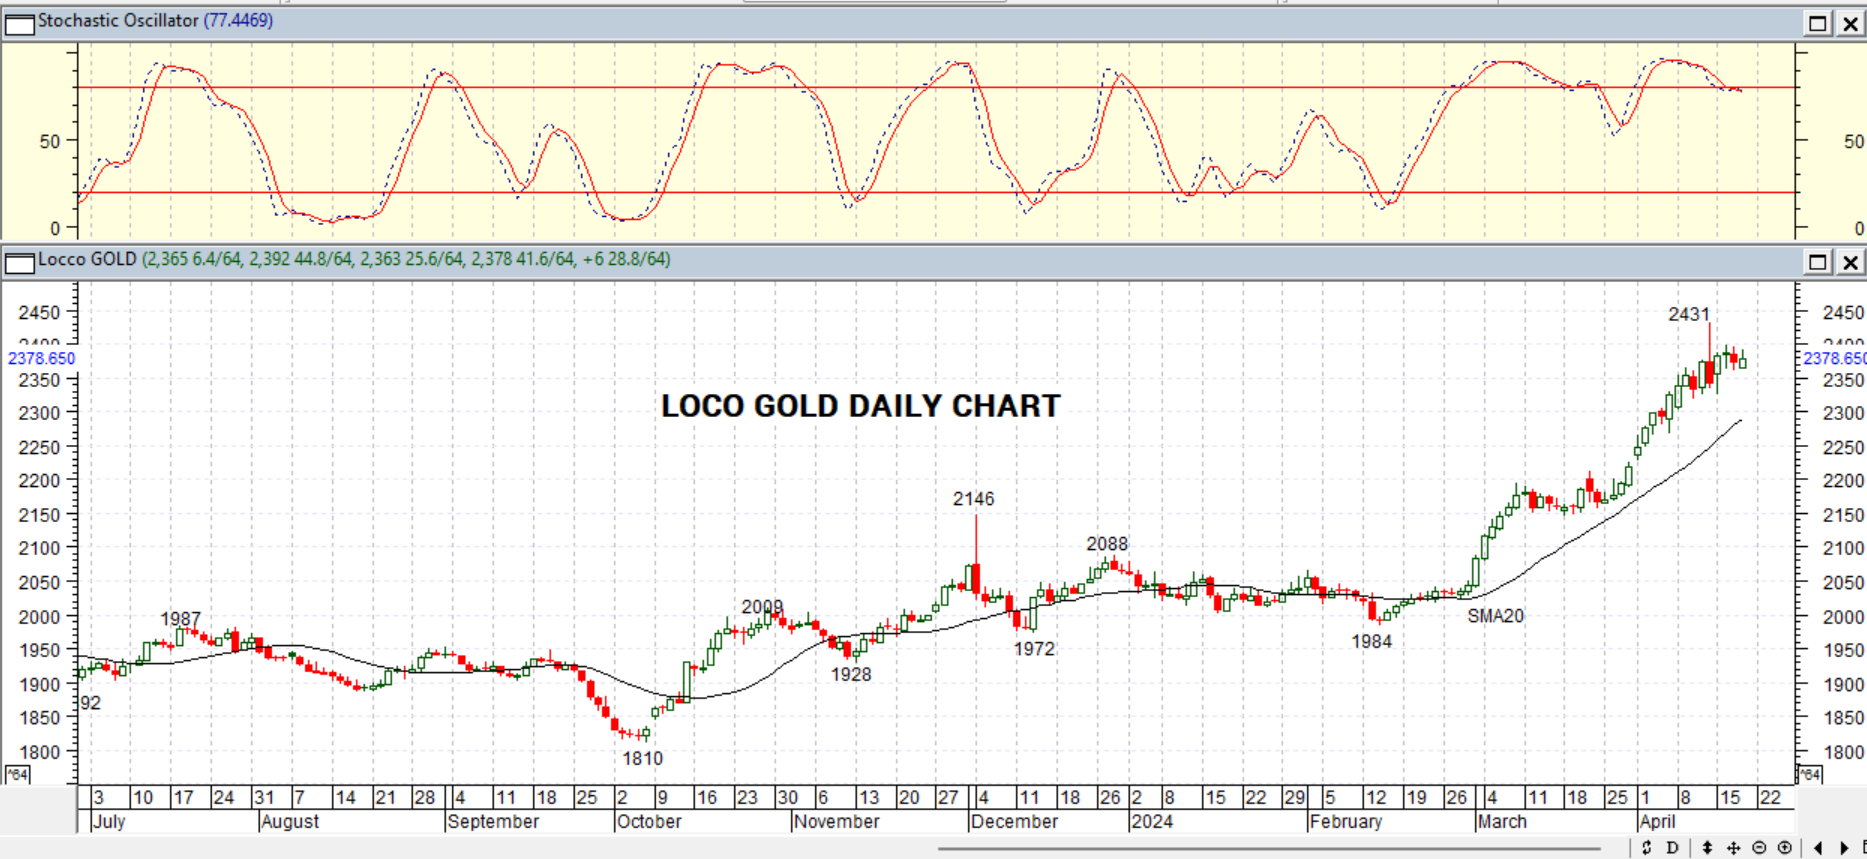Click the right-pointing chart navigation arrow
Viewport: 1867px width, 859px height.
[x=1844, y=848]
